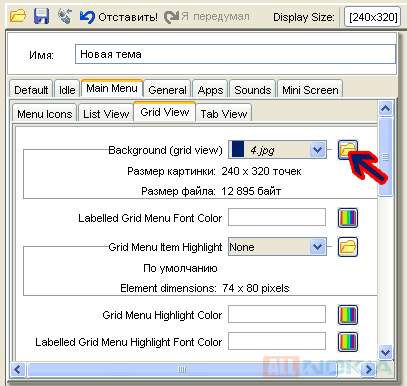Image resolution: width=407 pixels, height=386 pixels.
Task: Open a theme file with the folder icon
Action: (x=17, y=16)
